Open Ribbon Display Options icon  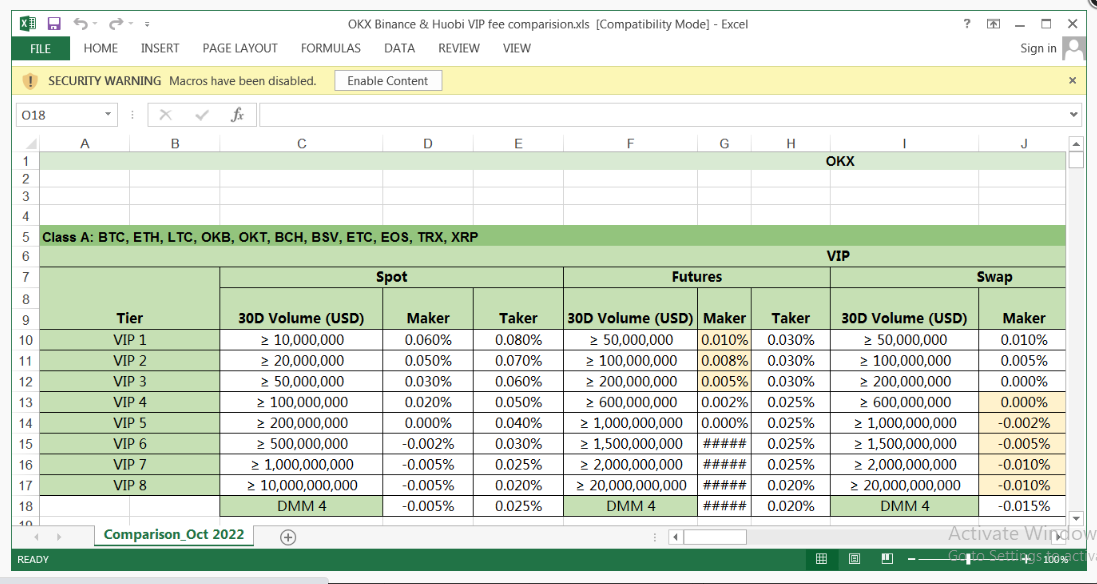click(993, 24)
